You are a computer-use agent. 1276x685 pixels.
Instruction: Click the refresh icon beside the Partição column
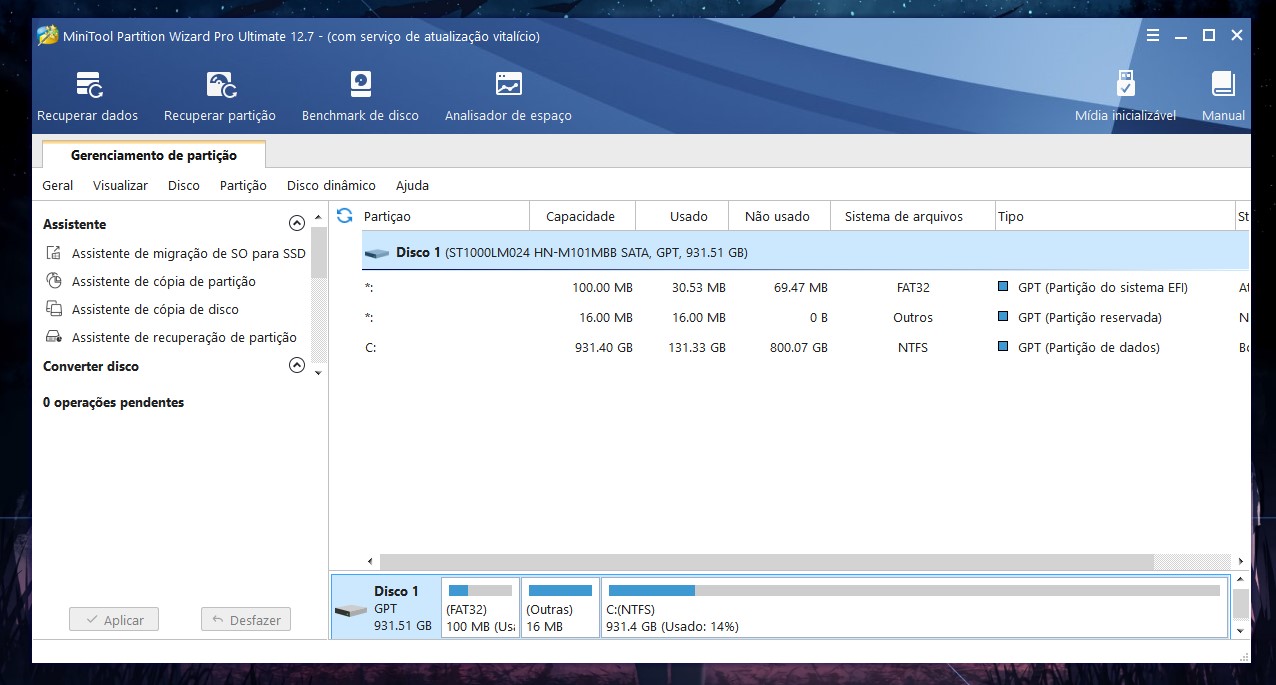coord(345,216)
